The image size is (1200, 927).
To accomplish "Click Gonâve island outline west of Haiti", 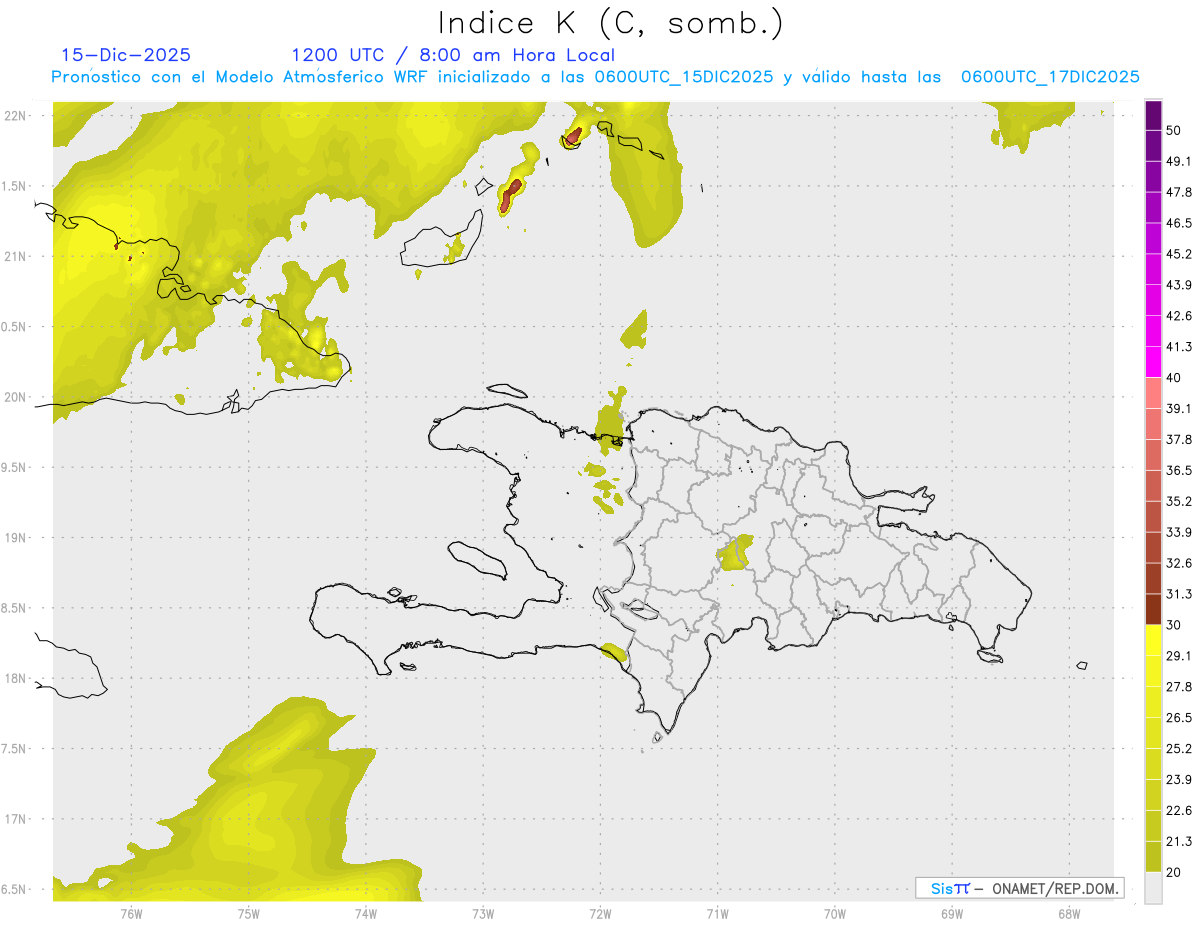I will click(477, 559).
